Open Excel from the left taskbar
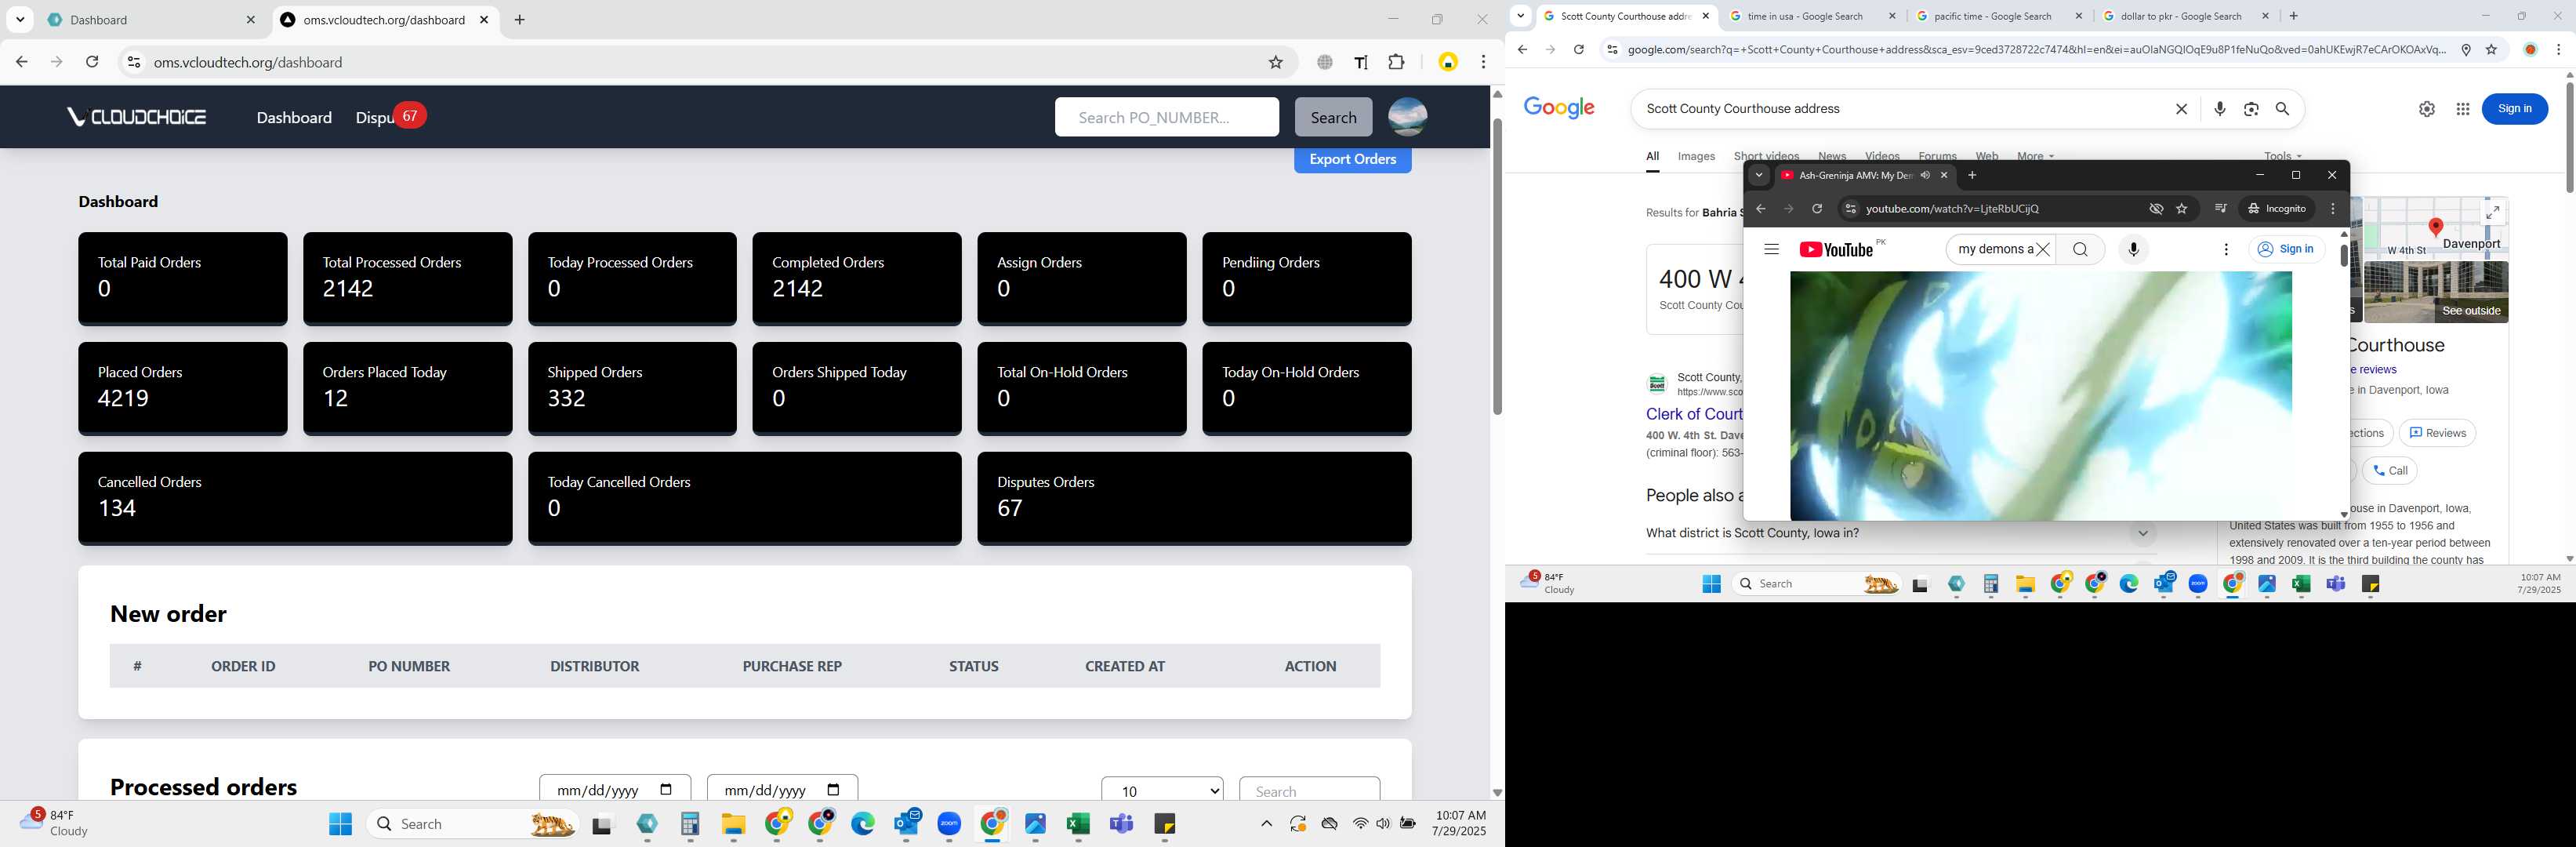Image resolution: width=2576 pixels, height=847 pixels. pos(1078,824)
